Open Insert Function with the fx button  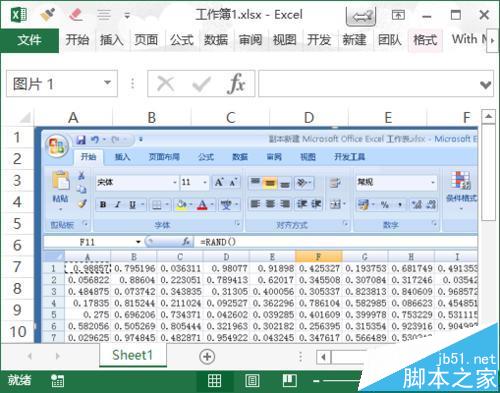[x=236, y=83]
